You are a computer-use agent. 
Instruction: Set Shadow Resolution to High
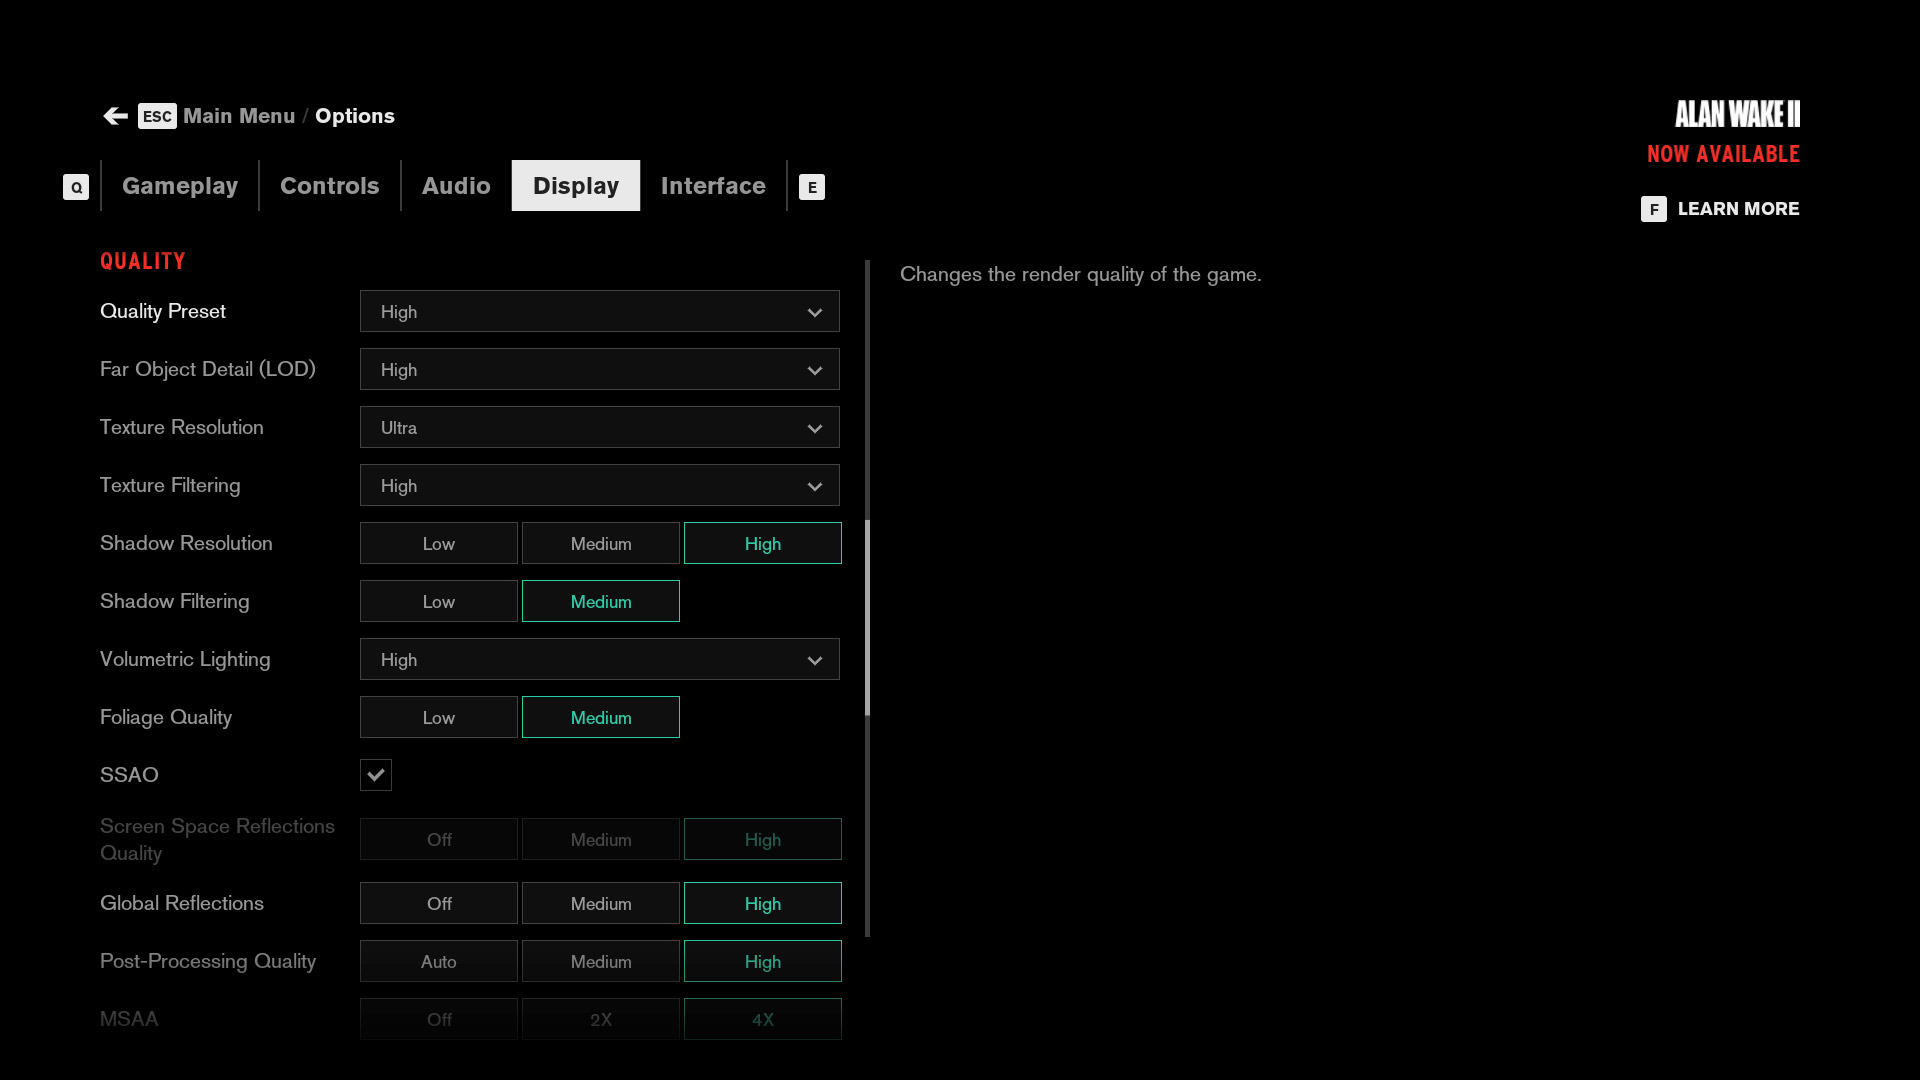[x=763, y=543]
